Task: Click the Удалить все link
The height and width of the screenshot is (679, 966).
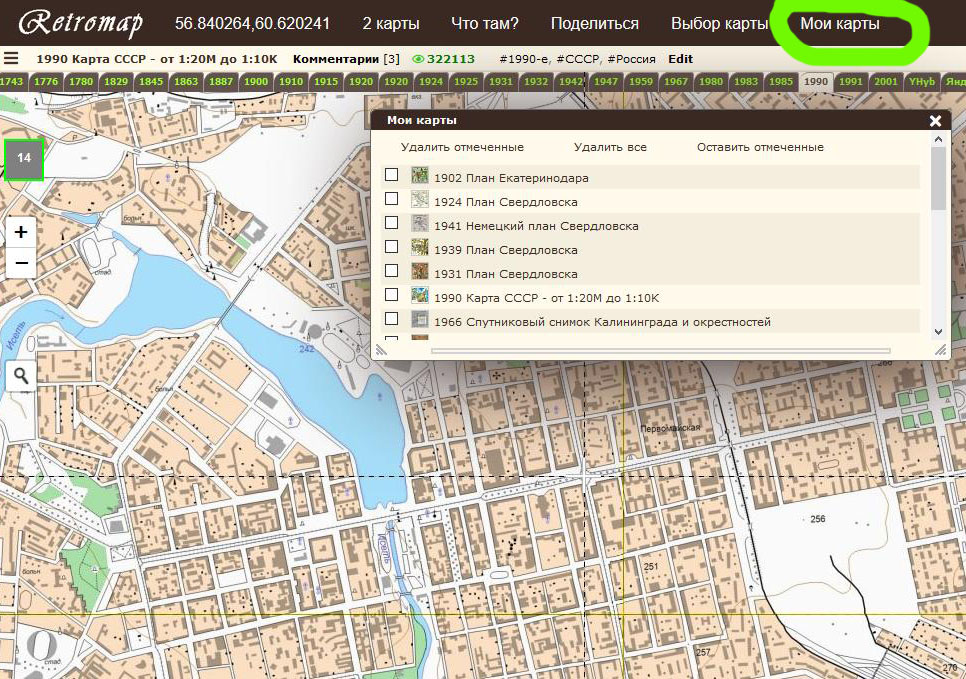Action: (x=610, y=147)
